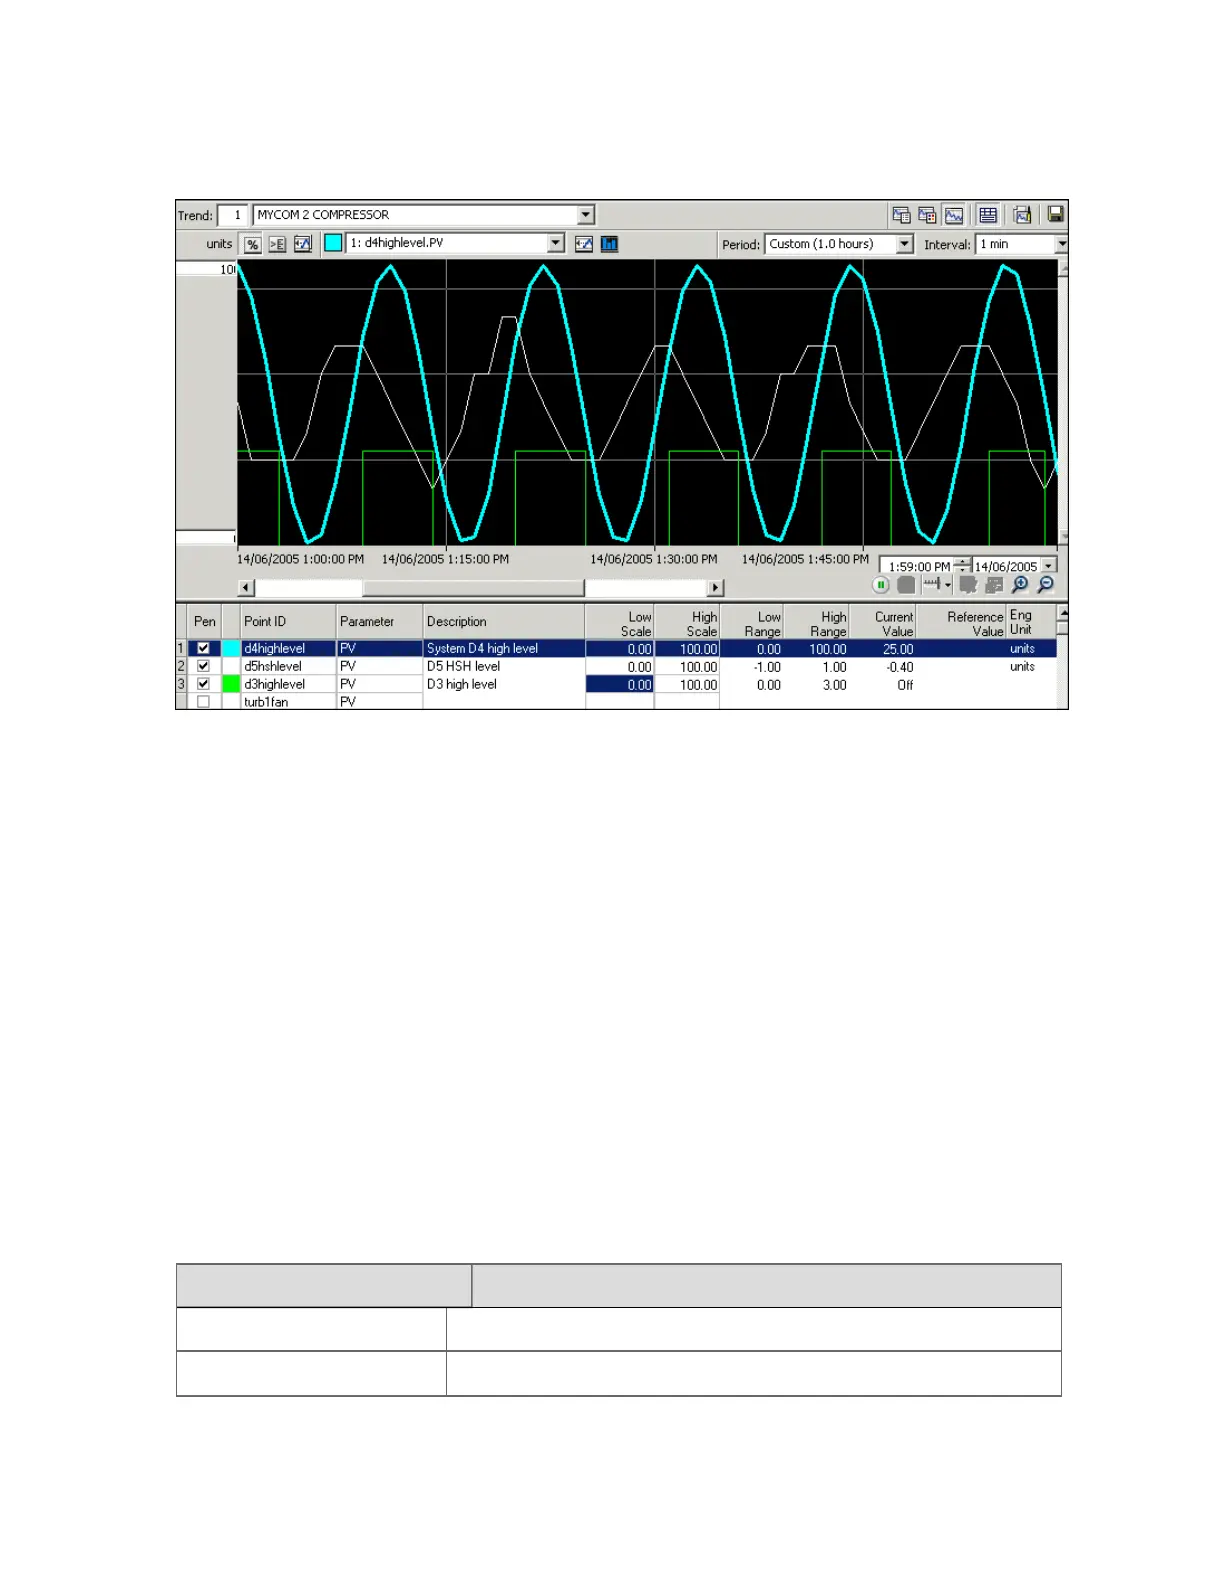Uncheck the pen checkbox for d4highlevel
Image resolution: width=1224 pixels, height=1584 pixels.
point(203,648)
